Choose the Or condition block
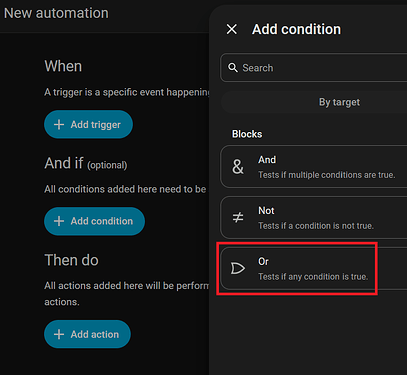407x375 pixels. click(x=313, y=268)
